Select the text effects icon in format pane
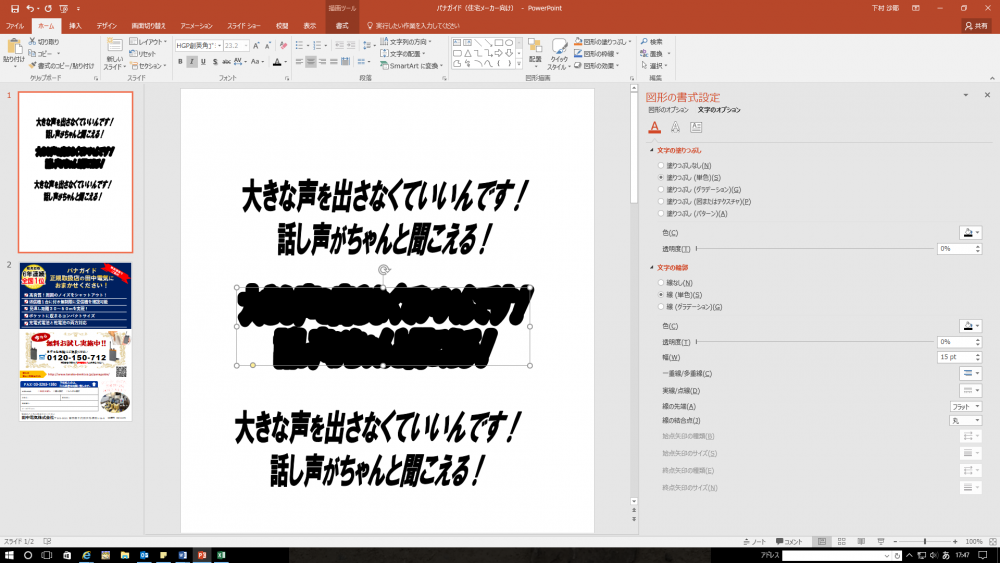This screenshot has height=563, width=1000. pyautogui.click(x=675, y=127)
